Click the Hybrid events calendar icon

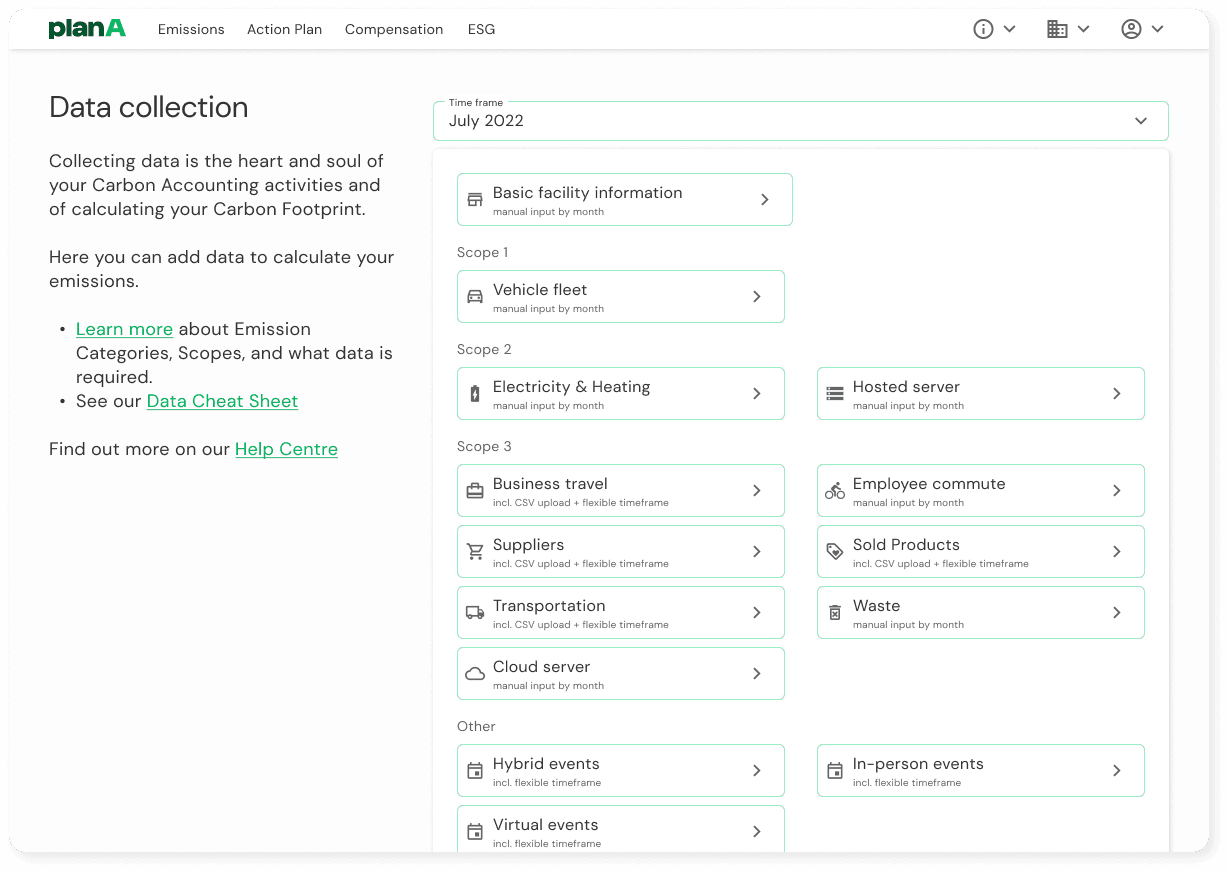coord(475,771)
